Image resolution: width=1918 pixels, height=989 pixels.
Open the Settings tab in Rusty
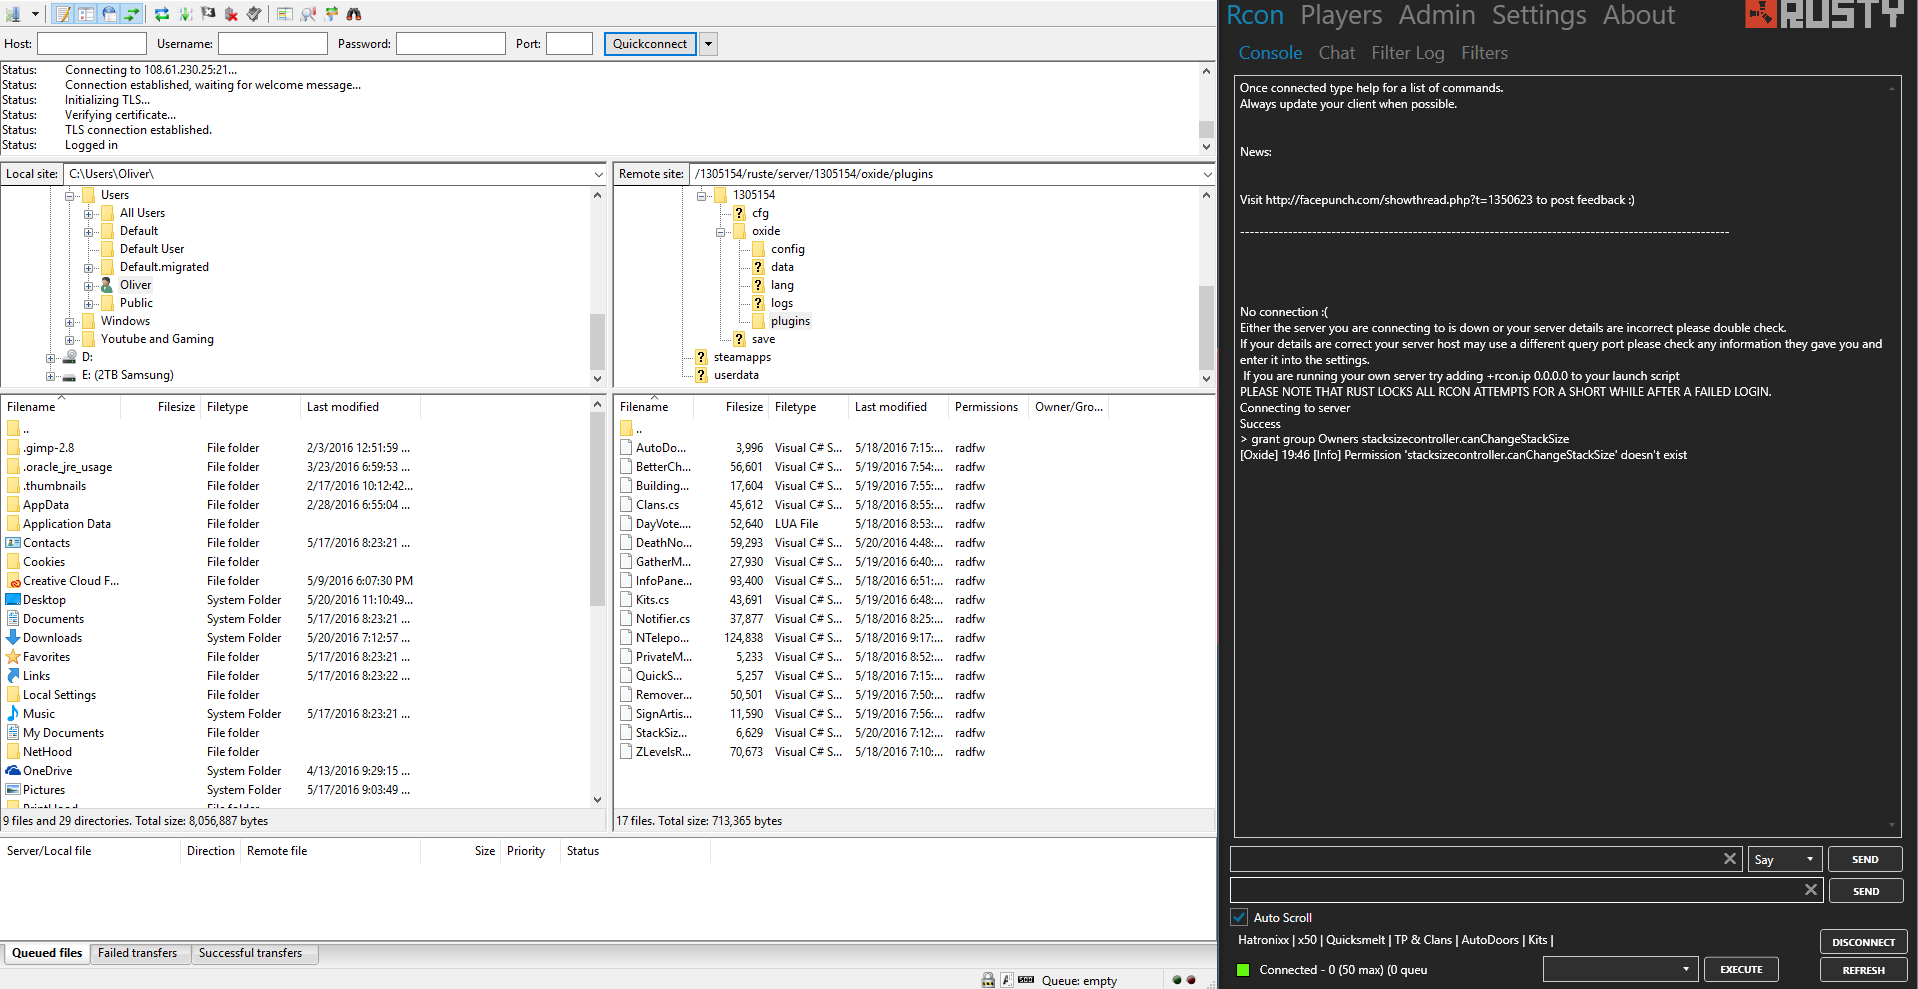(x=1539, y=15)
